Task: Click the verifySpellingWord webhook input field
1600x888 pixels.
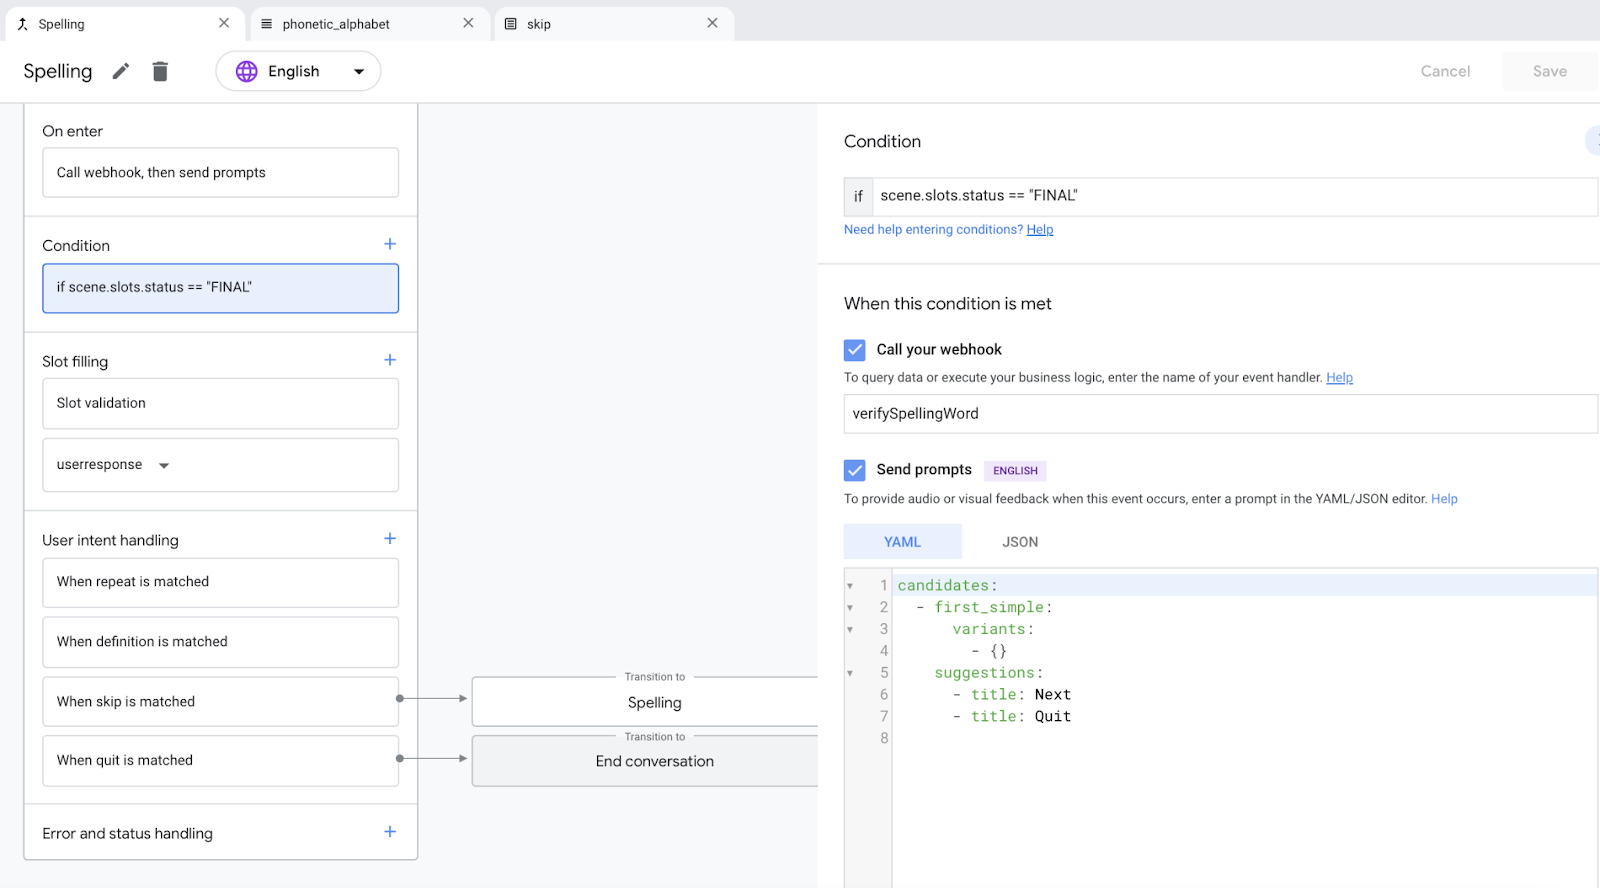Action: (1220, 414)
